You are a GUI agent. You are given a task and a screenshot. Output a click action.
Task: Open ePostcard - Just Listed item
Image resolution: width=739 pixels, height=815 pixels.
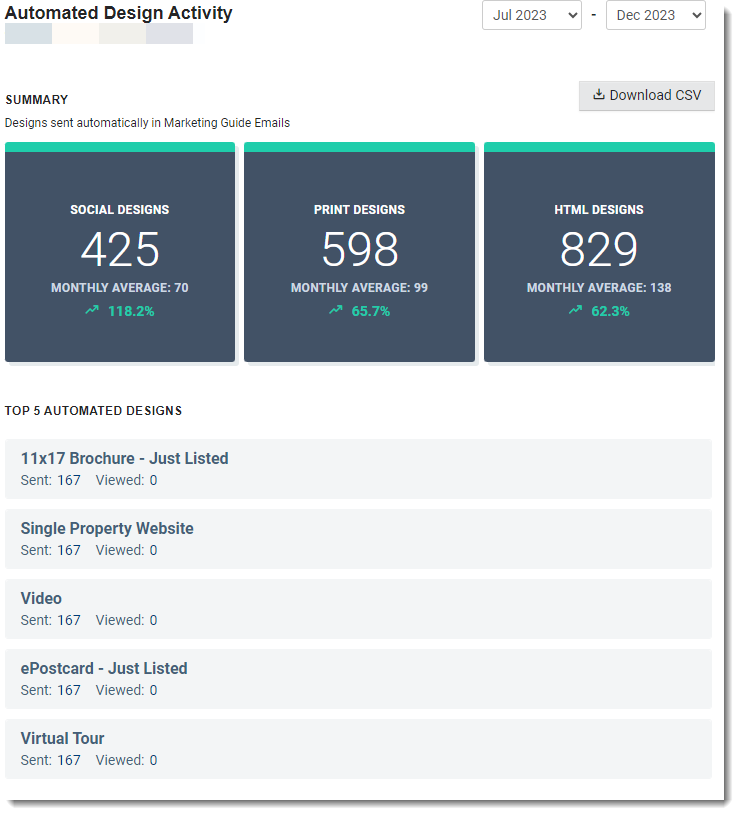[358, 678]
